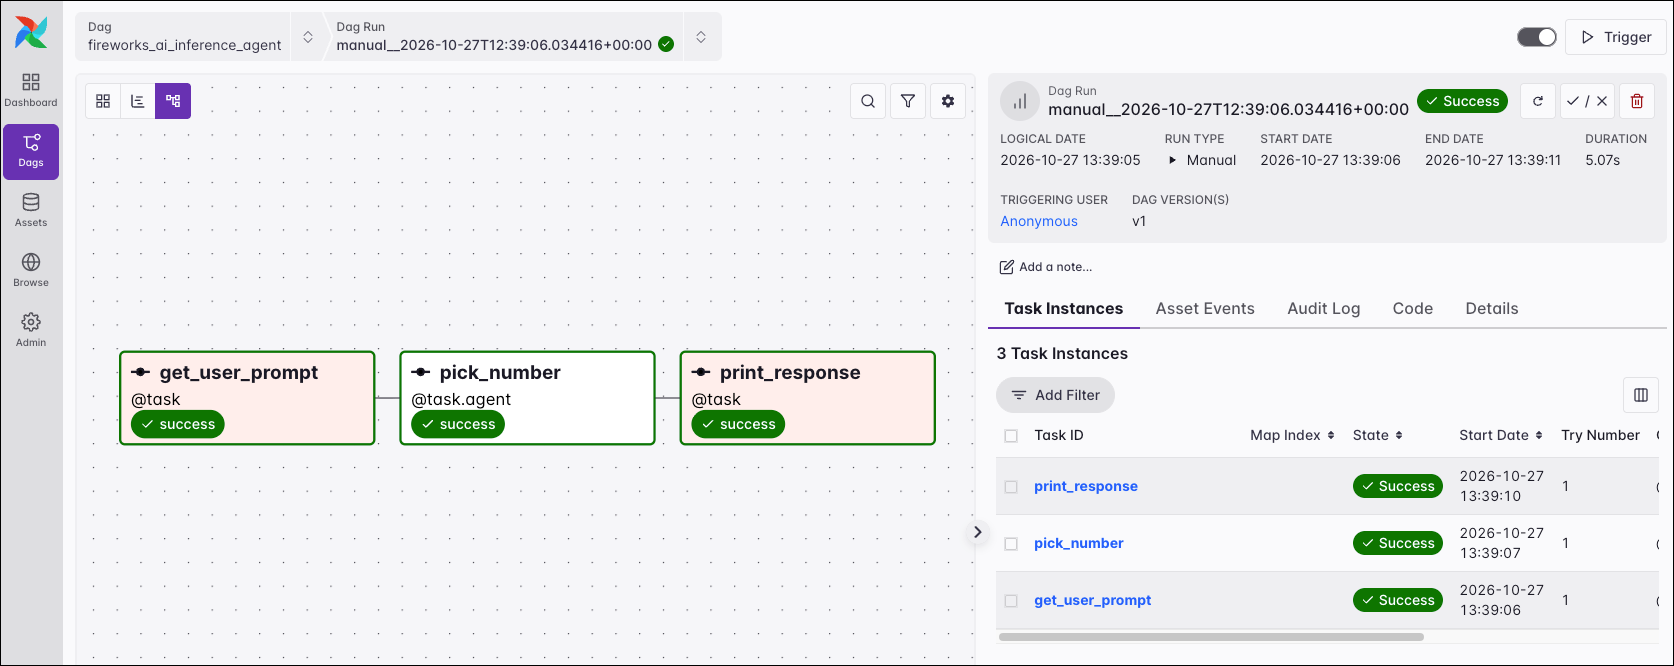Click the Try Number column header

pos(1600,435)
